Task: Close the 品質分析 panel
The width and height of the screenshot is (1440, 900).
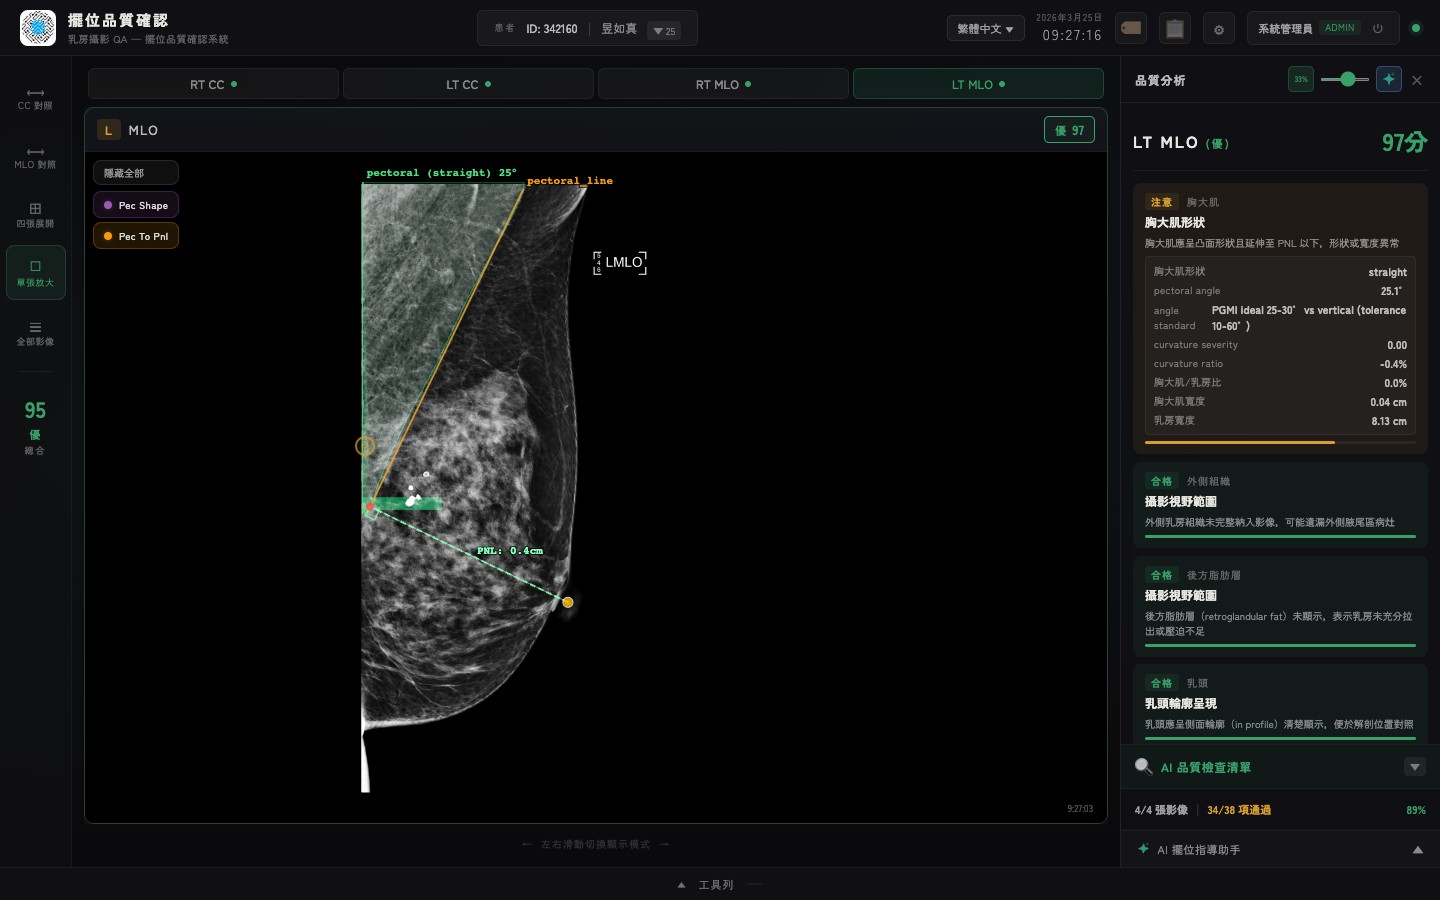Action: coord(1417,80)
